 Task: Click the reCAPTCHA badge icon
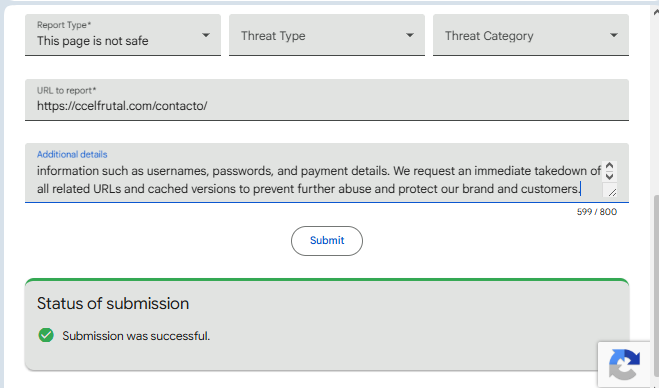624,364
